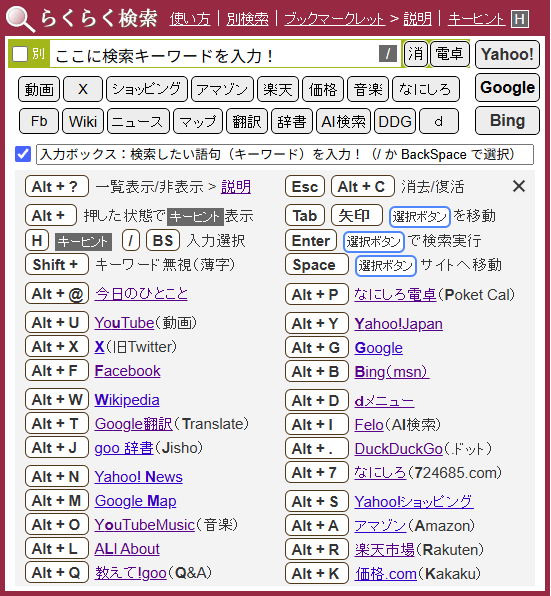Image resolution: width=551 pixels, height=596 pixels.
Task: Open the 教えて!goo link
Action: pos(130,573)
